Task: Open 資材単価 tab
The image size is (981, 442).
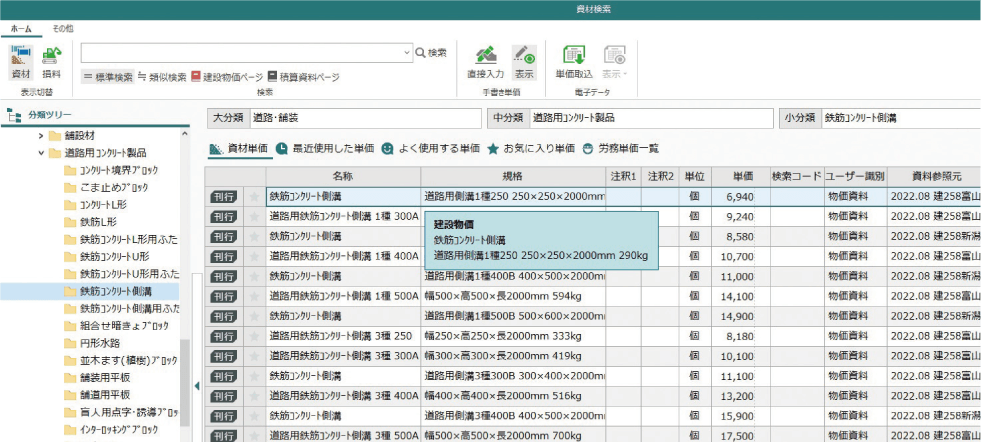Action: click(x=239, y=149)
